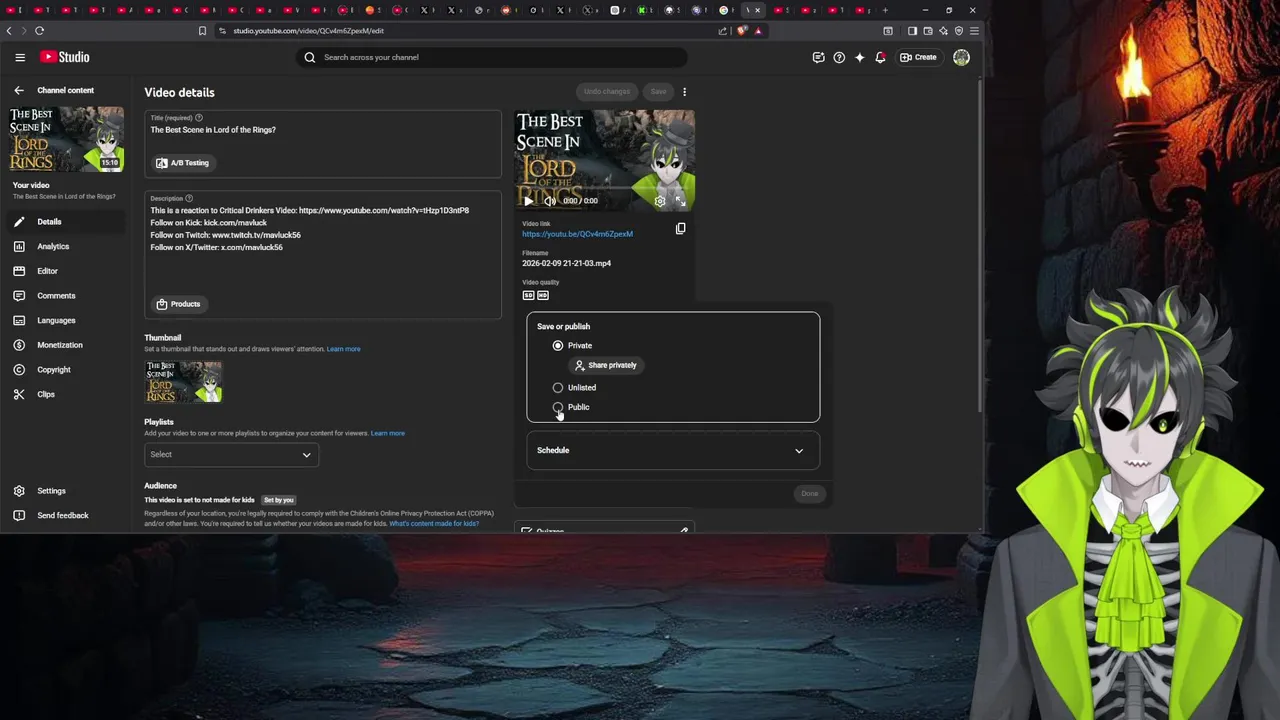
Task: Click the Share privately button
Action: coord(606,366)
